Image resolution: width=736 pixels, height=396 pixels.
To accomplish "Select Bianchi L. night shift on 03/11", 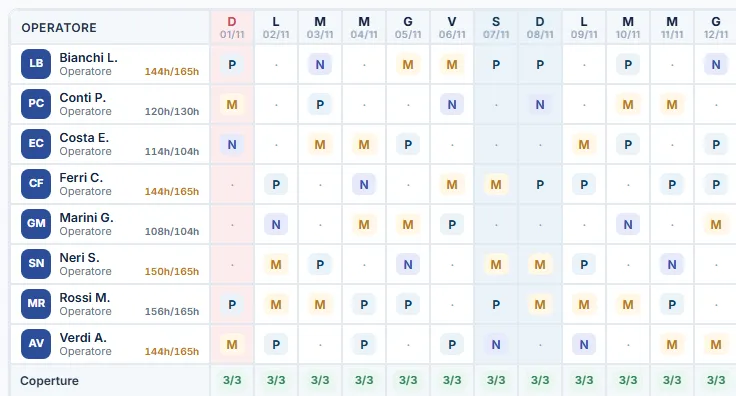I will pos(320,65).
